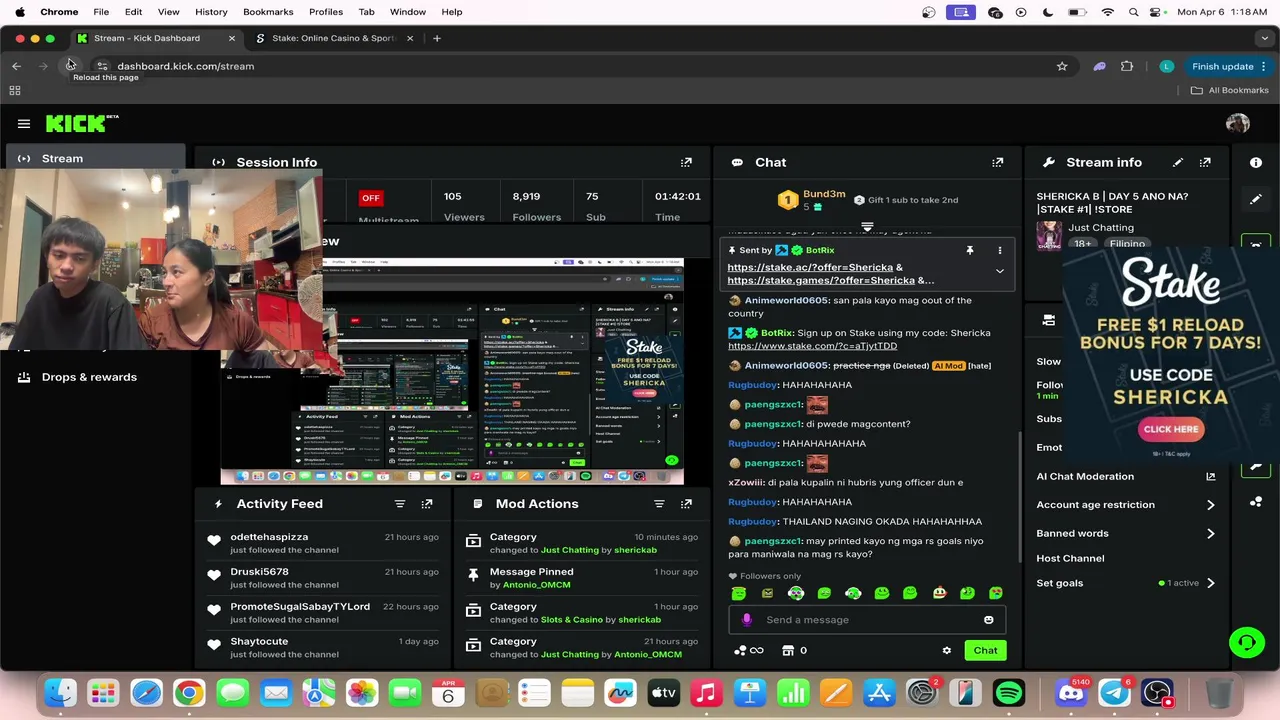Pop out the Chat panel
1280x720 pixels.
tap(997, 162)
